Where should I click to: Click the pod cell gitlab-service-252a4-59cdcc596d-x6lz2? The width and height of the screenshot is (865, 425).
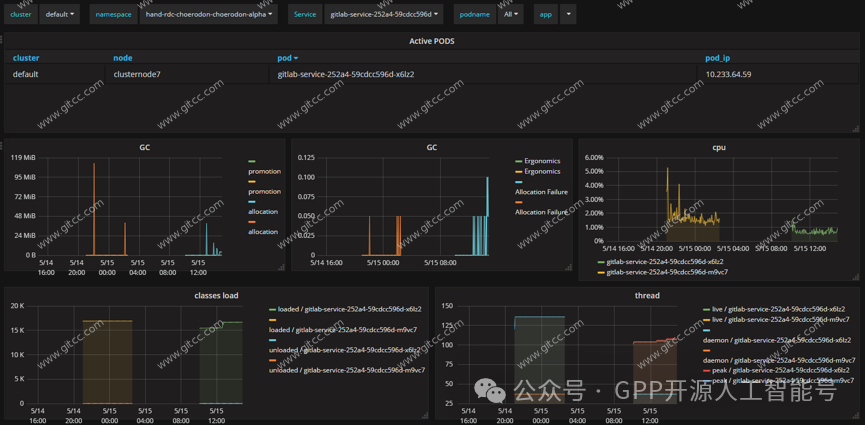coord(345,74)
